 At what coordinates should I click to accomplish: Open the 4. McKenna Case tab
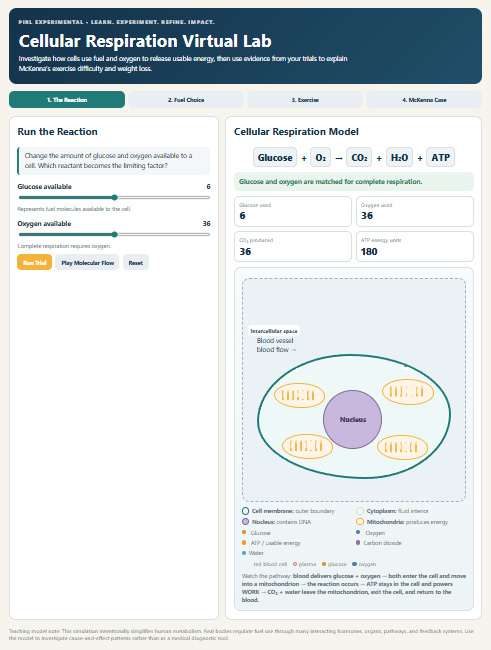coord(424,99)
